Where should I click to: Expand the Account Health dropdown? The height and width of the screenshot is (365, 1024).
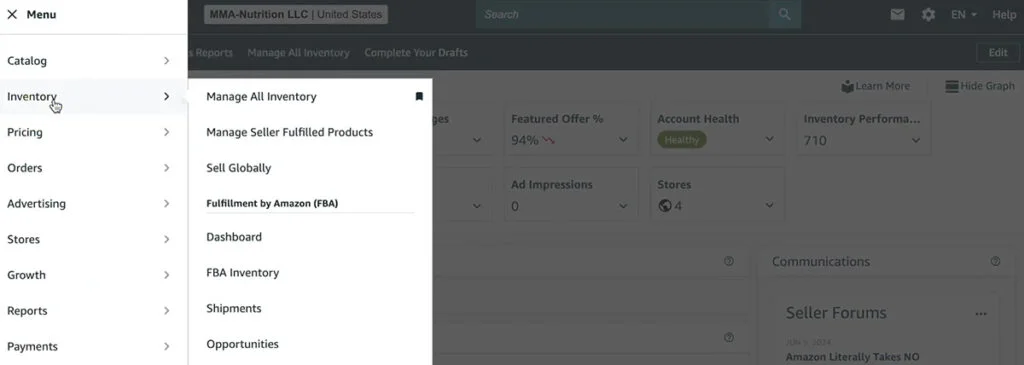[769, 139]
